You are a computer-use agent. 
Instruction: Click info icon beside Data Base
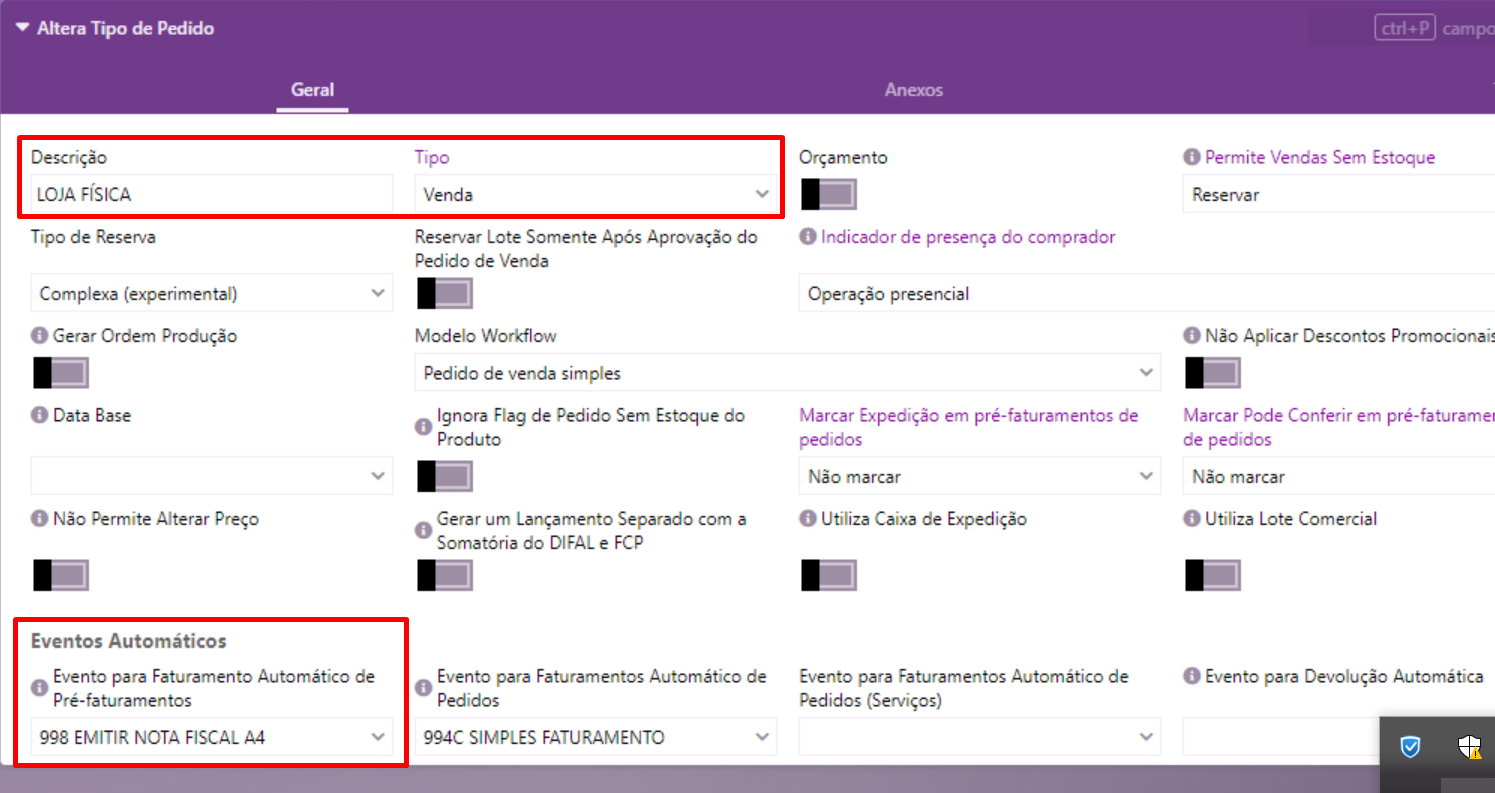pyautogui.click(x=40, y=415)
